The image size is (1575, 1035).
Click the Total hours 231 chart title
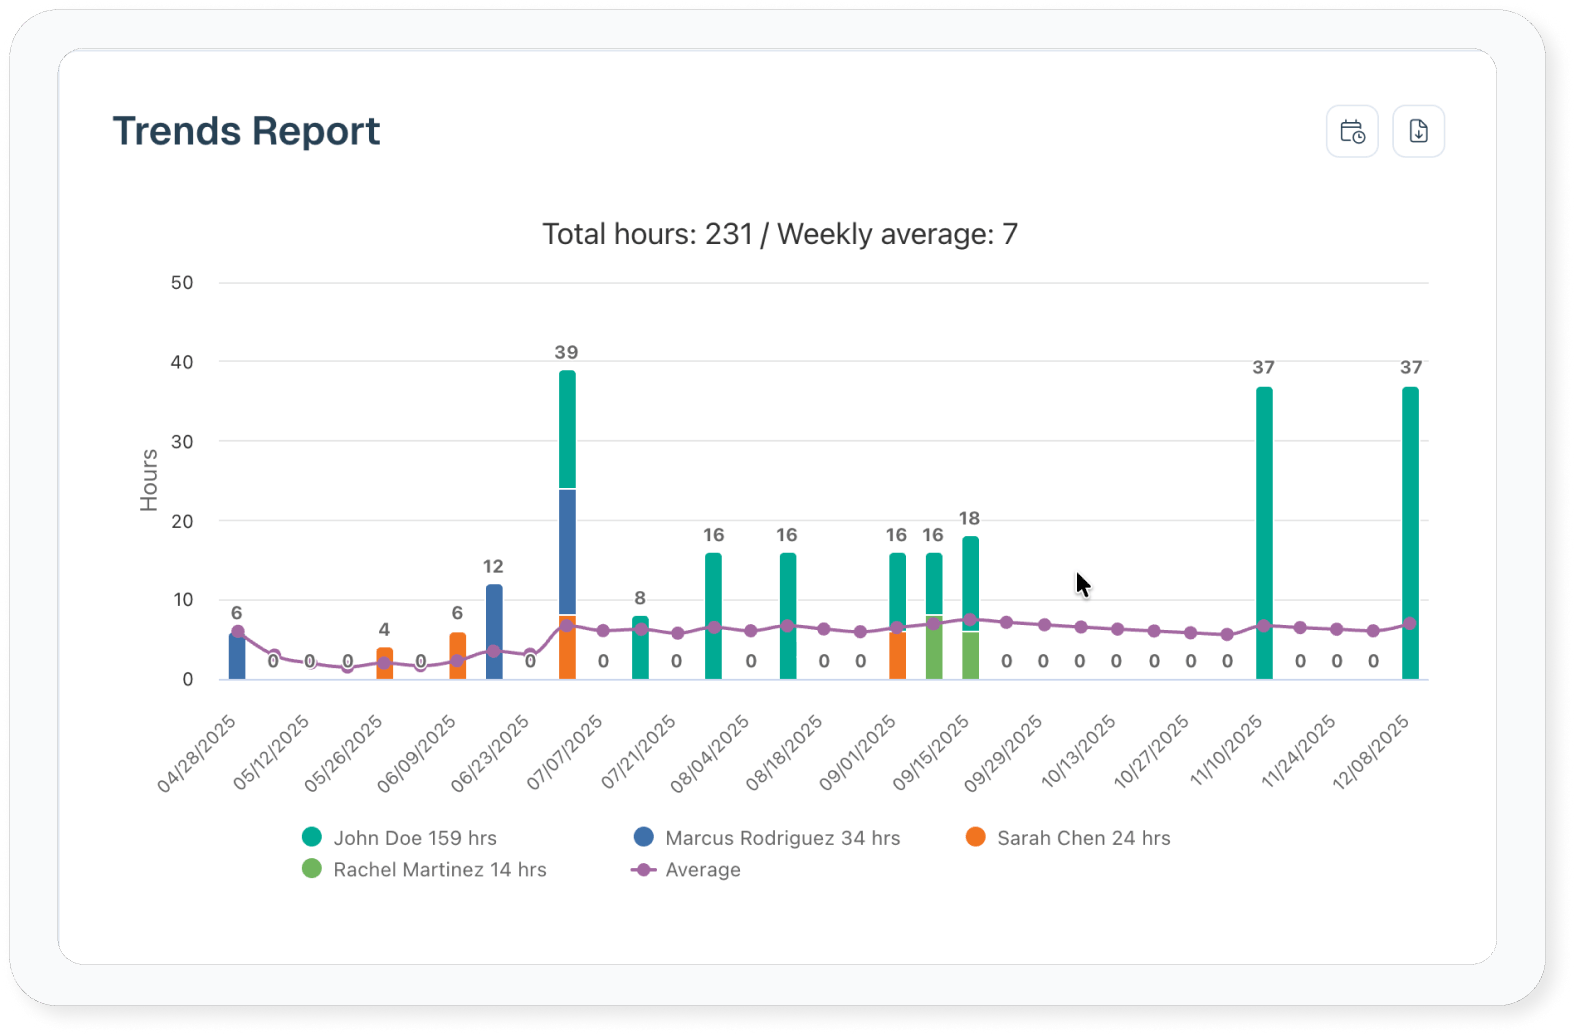779,234
